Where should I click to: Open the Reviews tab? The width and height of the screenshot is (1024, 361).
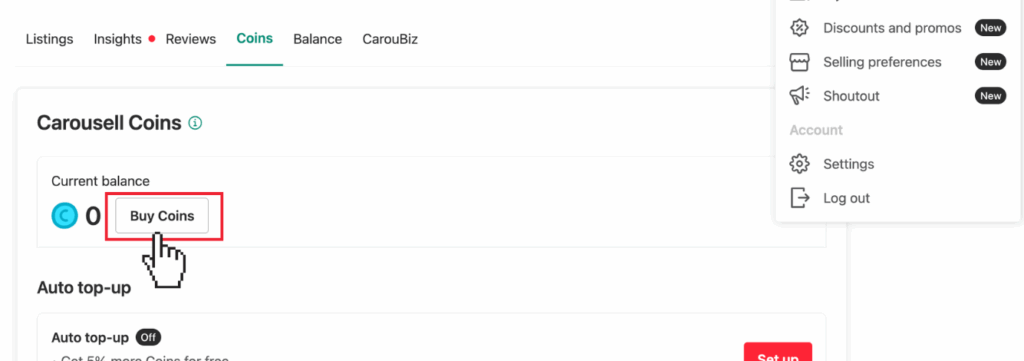[191, 39]
